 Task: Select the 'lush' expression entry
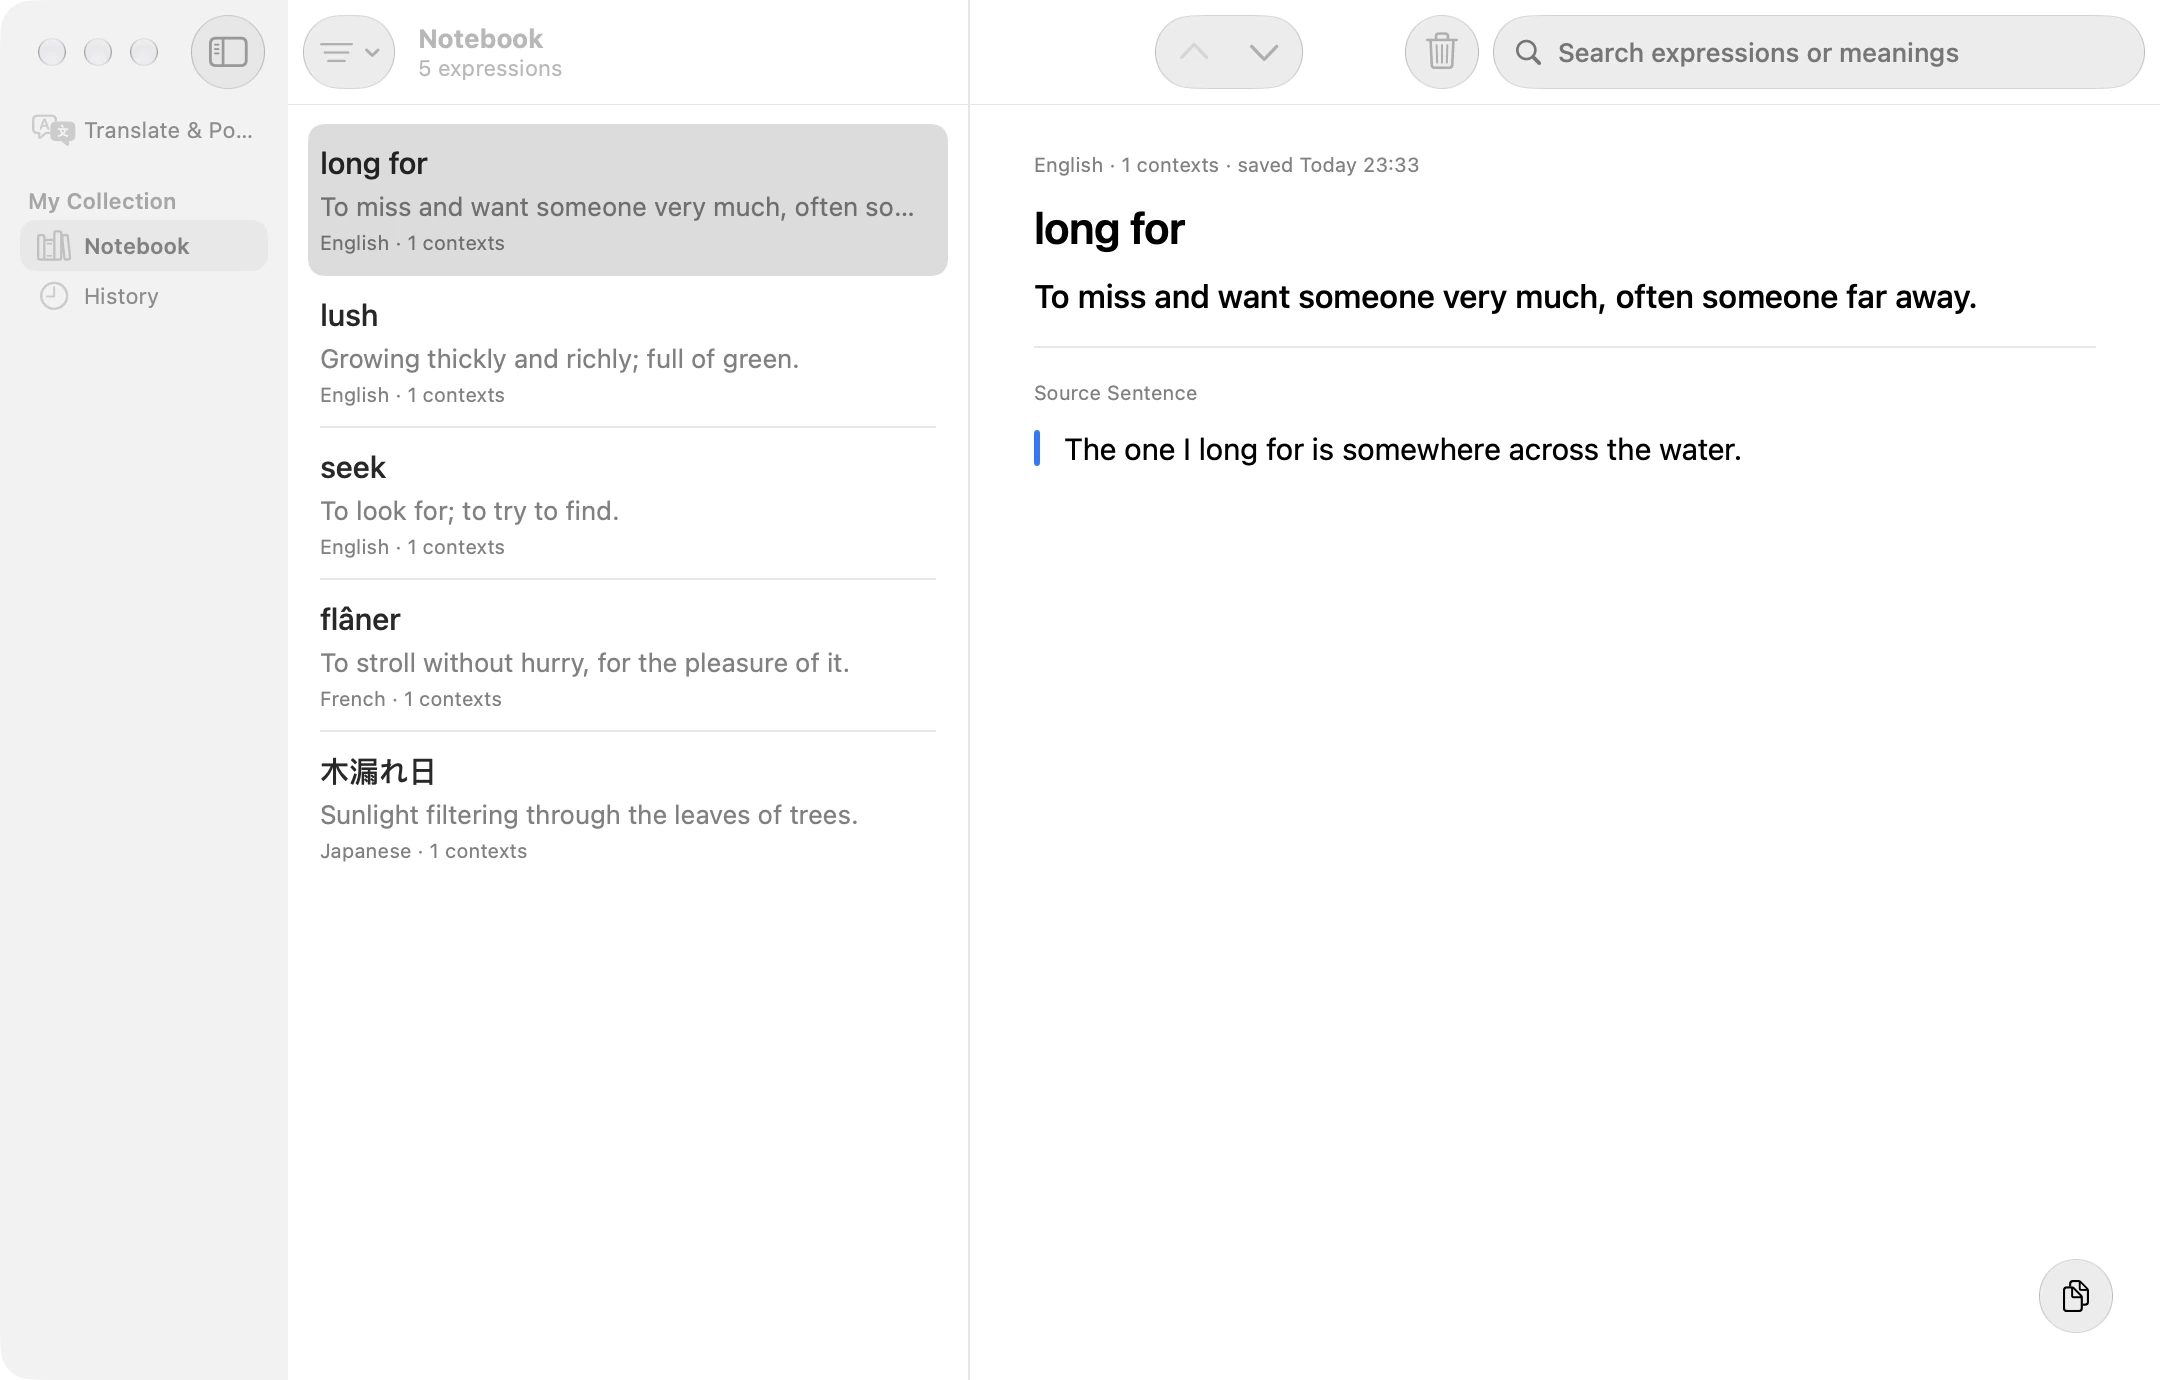[x=628, y=352]
